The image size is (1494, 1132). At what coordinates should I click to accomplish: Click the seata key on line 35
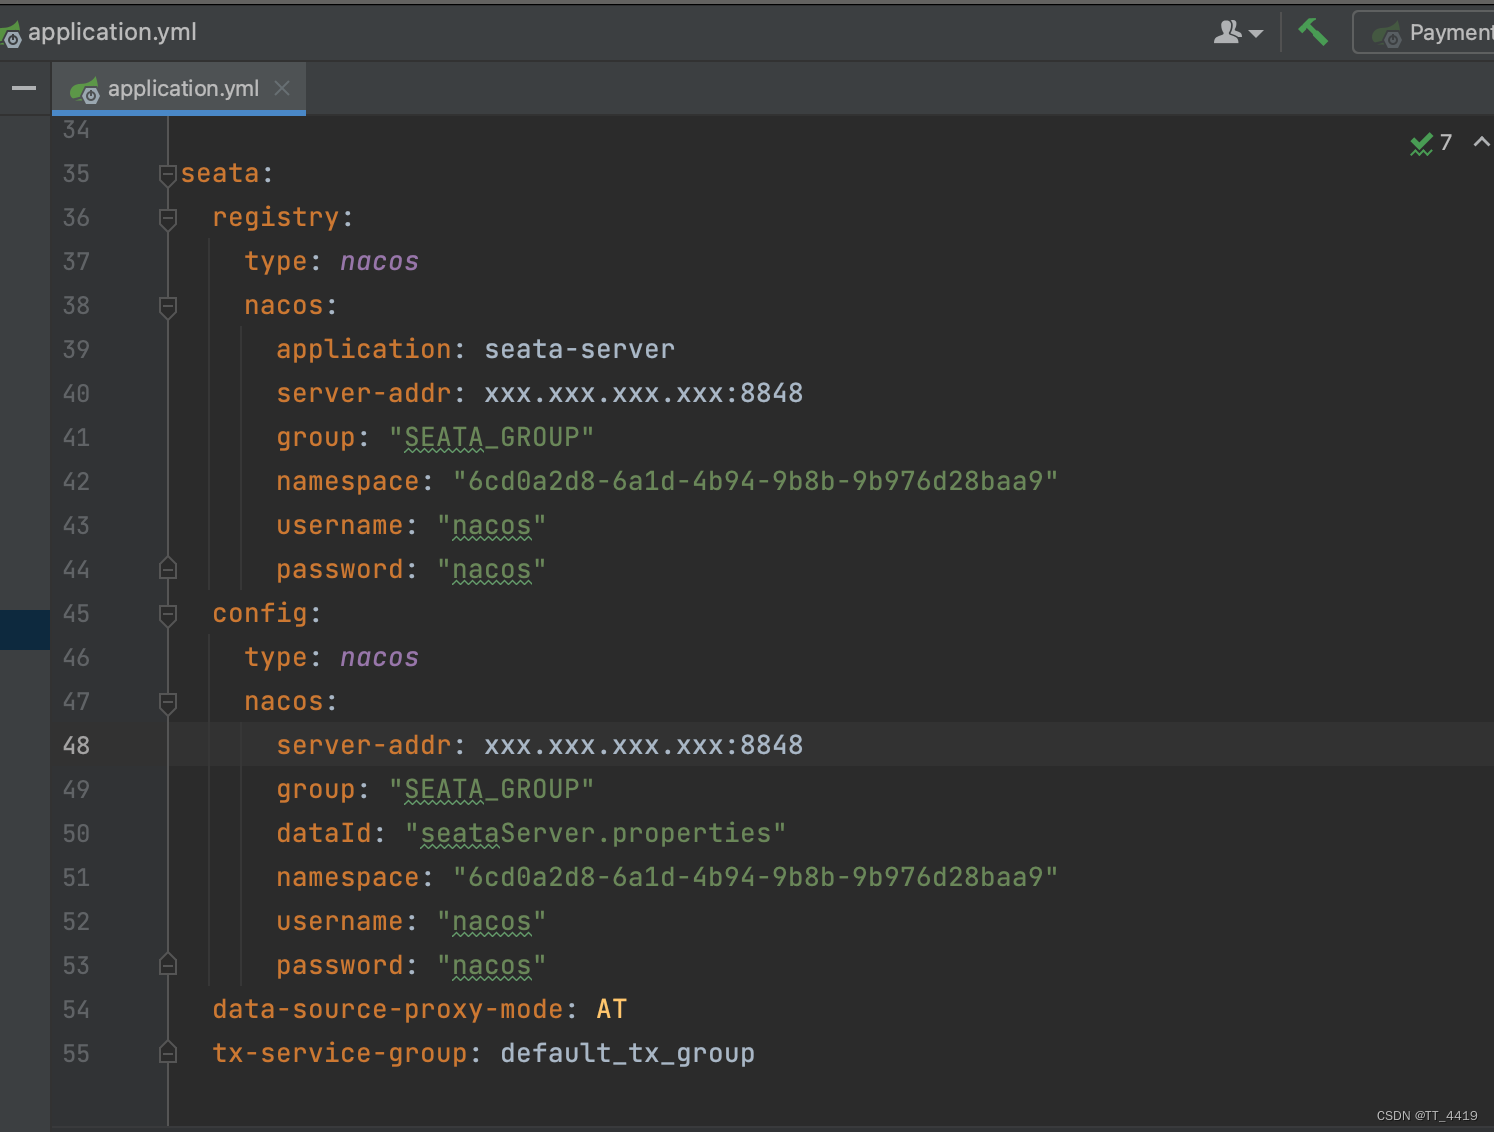220,174
